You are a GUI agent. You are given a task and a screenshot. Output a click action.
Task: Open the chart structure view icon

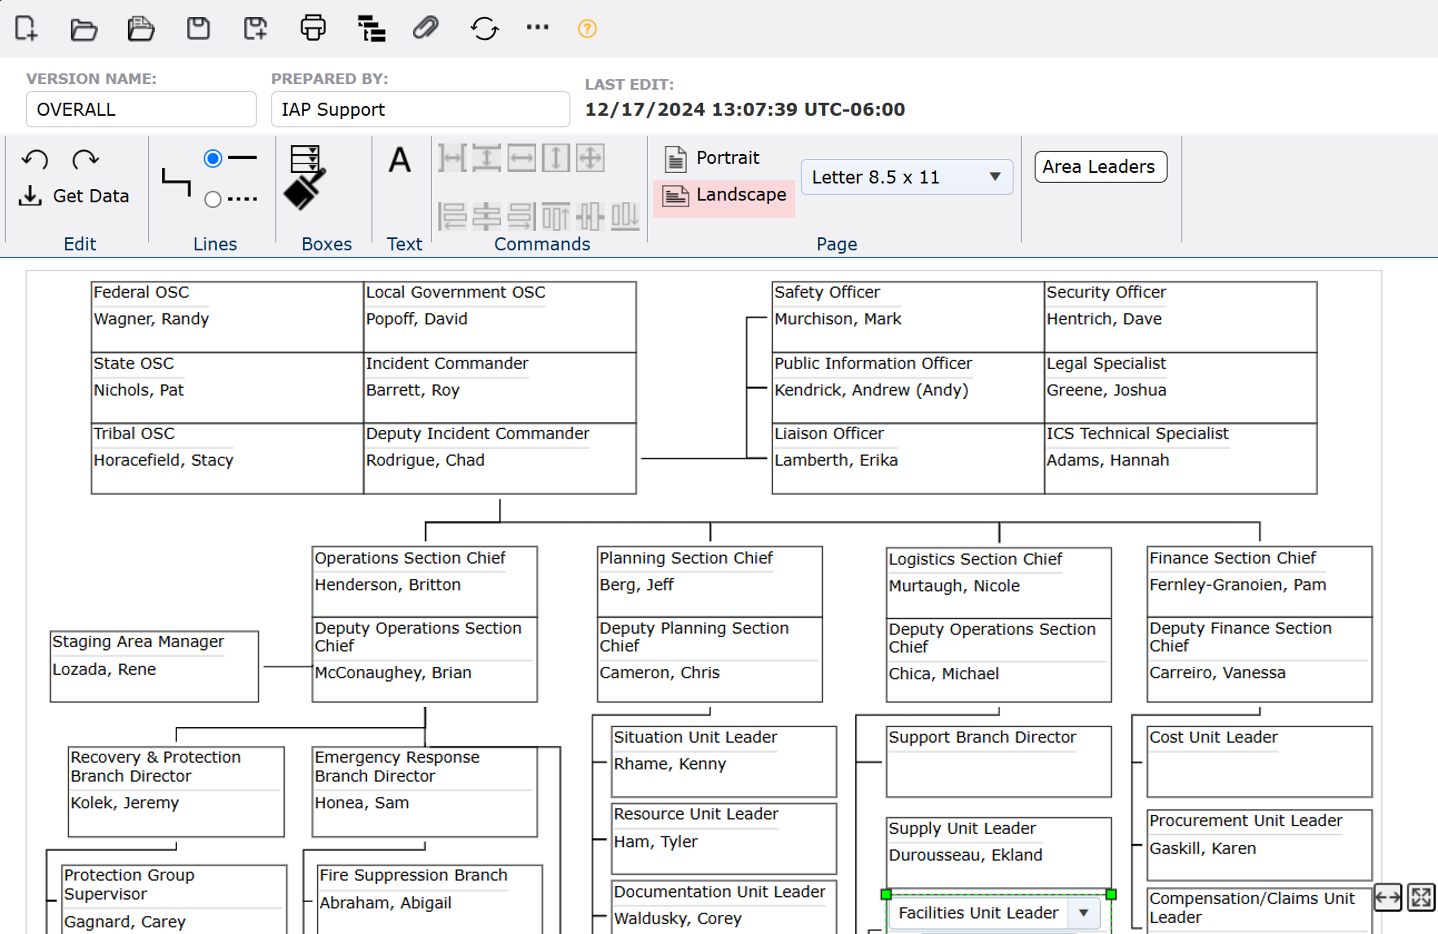tap(371, 28)
